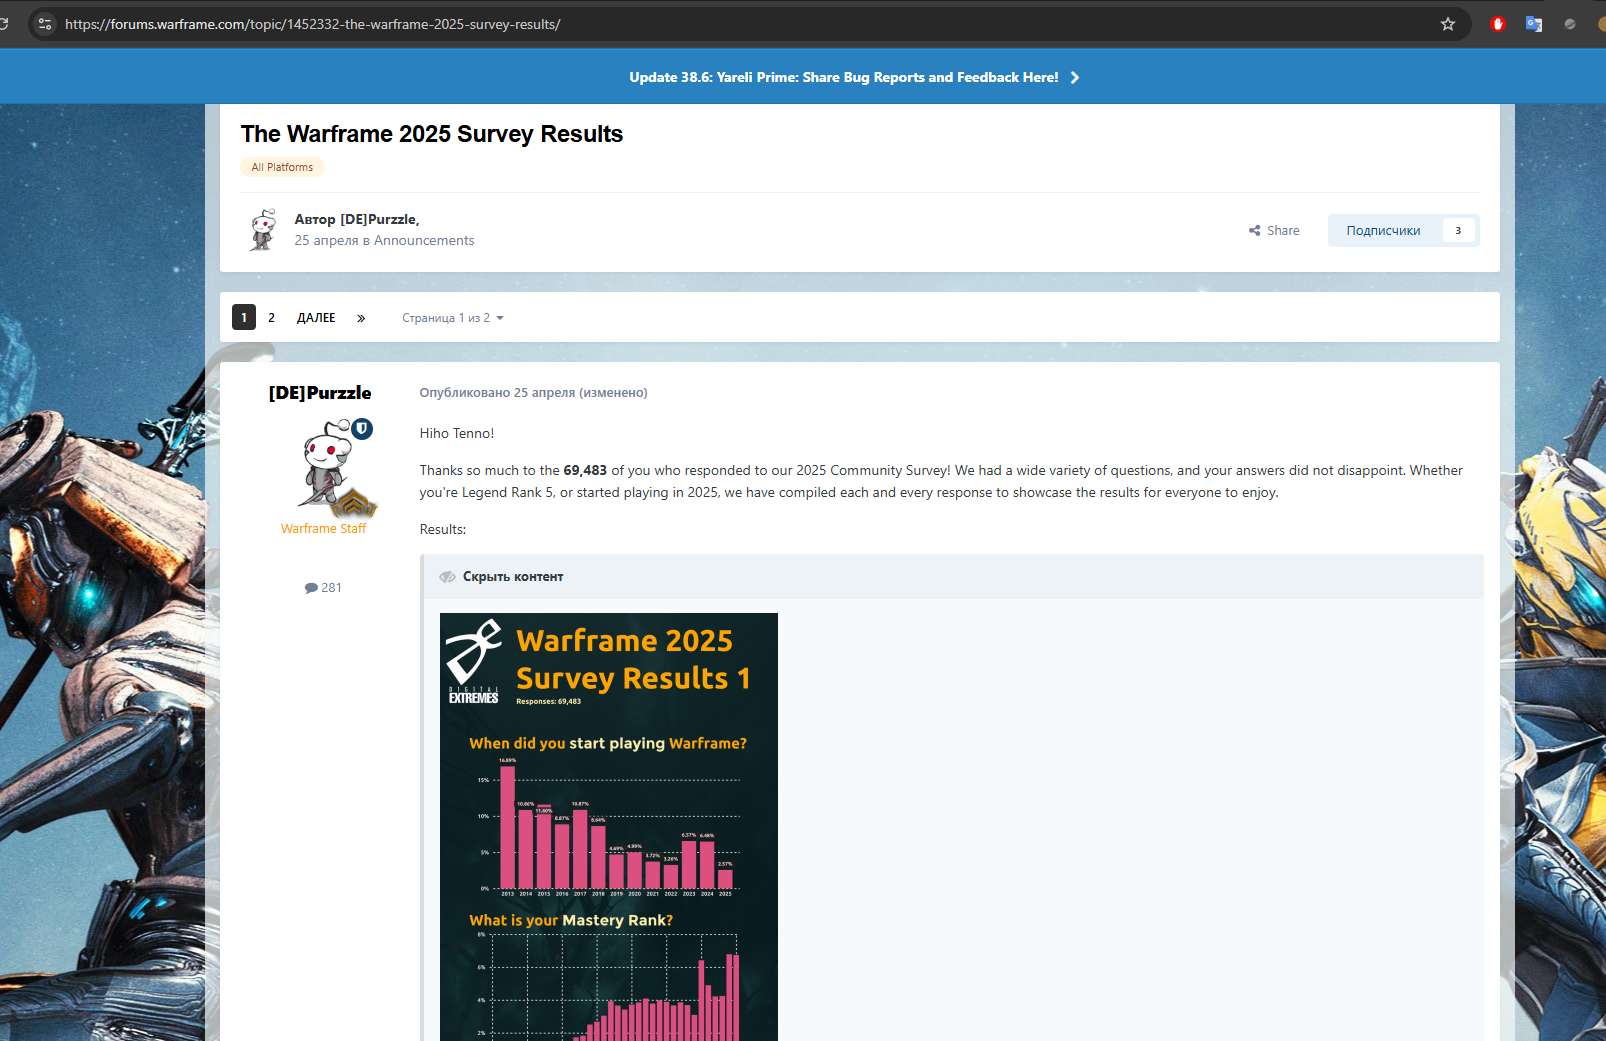Viewport: 1606px width, 1041px height.
Task: Click the topic title The Warframe 2025 Survey Results
Action: pos(432,134)
